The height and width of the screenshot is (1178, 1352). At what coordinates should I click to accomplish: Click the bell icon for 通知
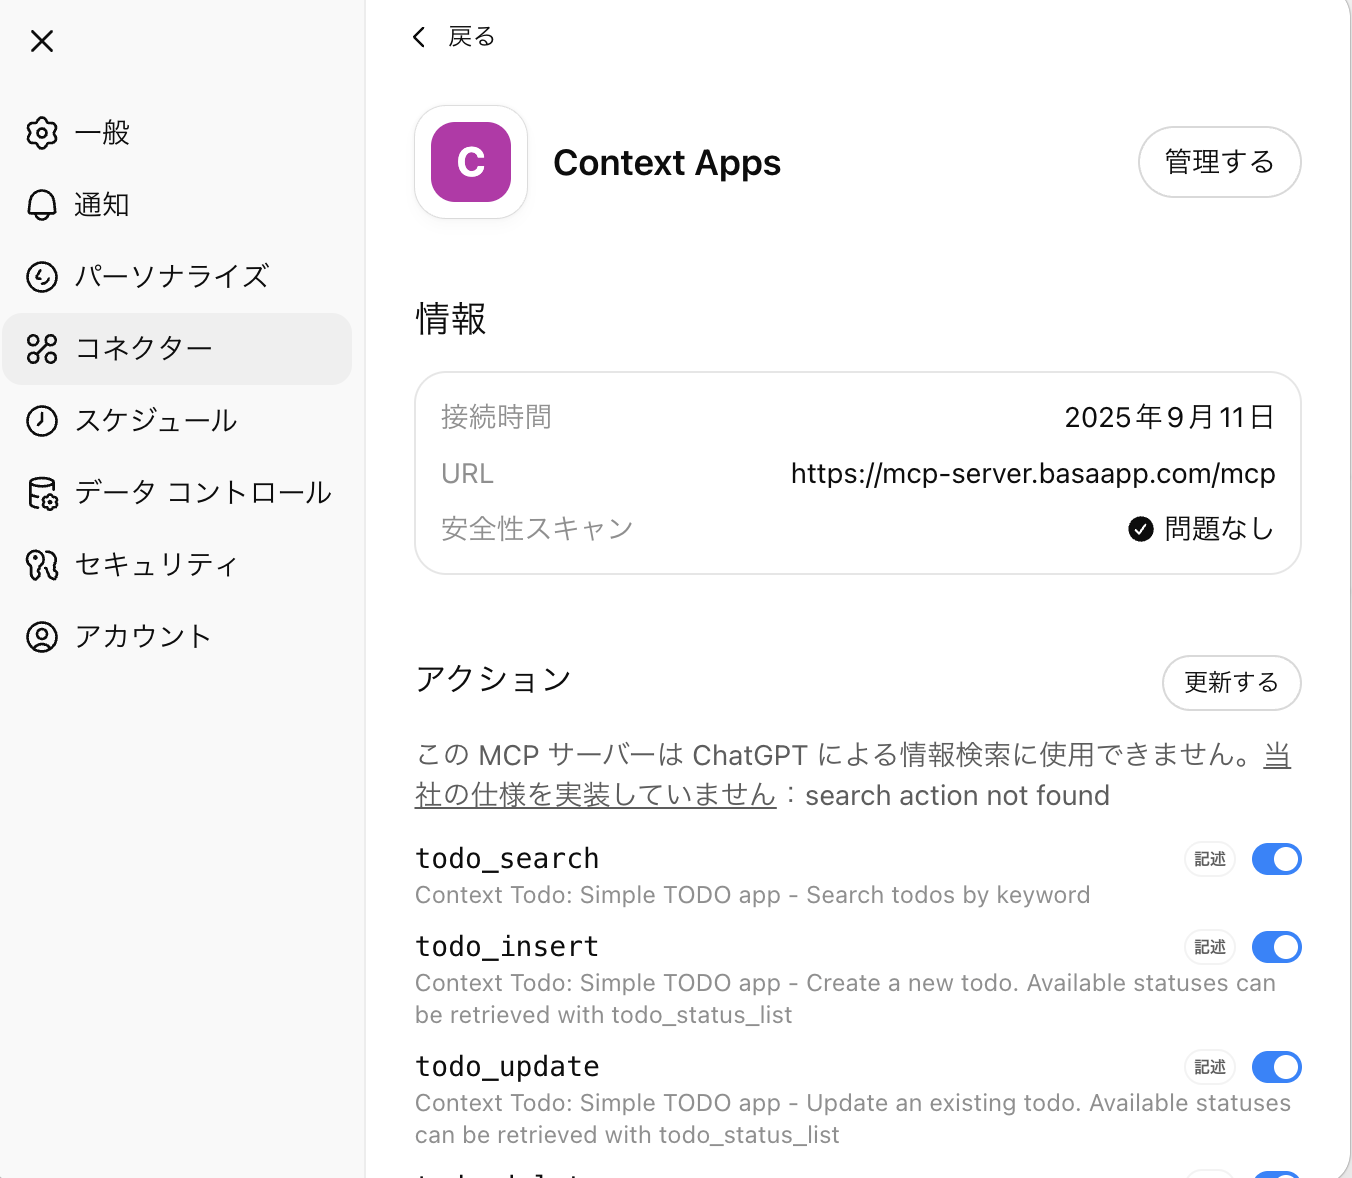42,205
